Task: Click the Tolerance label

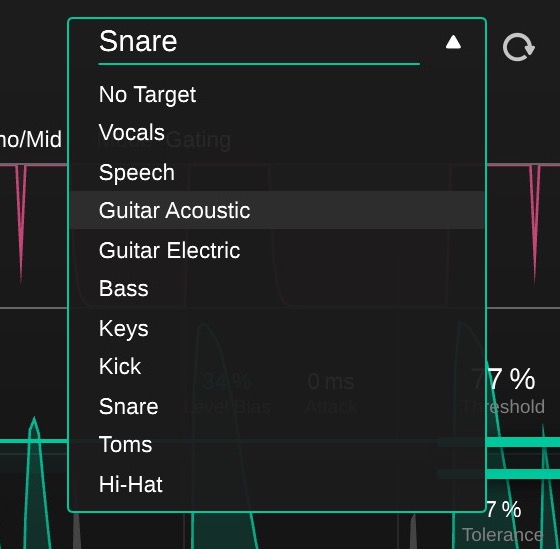Action: [x=503, y=535]
